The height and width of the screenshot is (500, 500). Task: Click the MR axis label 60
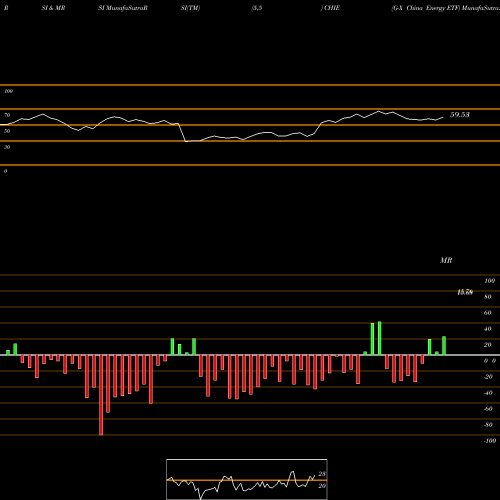tap(487, 313)
